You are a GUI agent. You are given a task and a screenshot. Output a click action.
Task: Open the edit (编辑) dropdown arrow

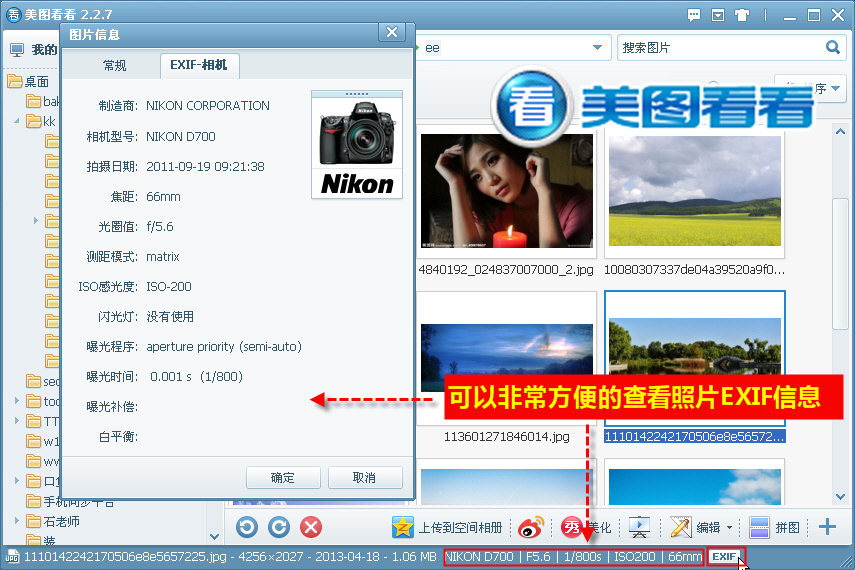[729, 527]
